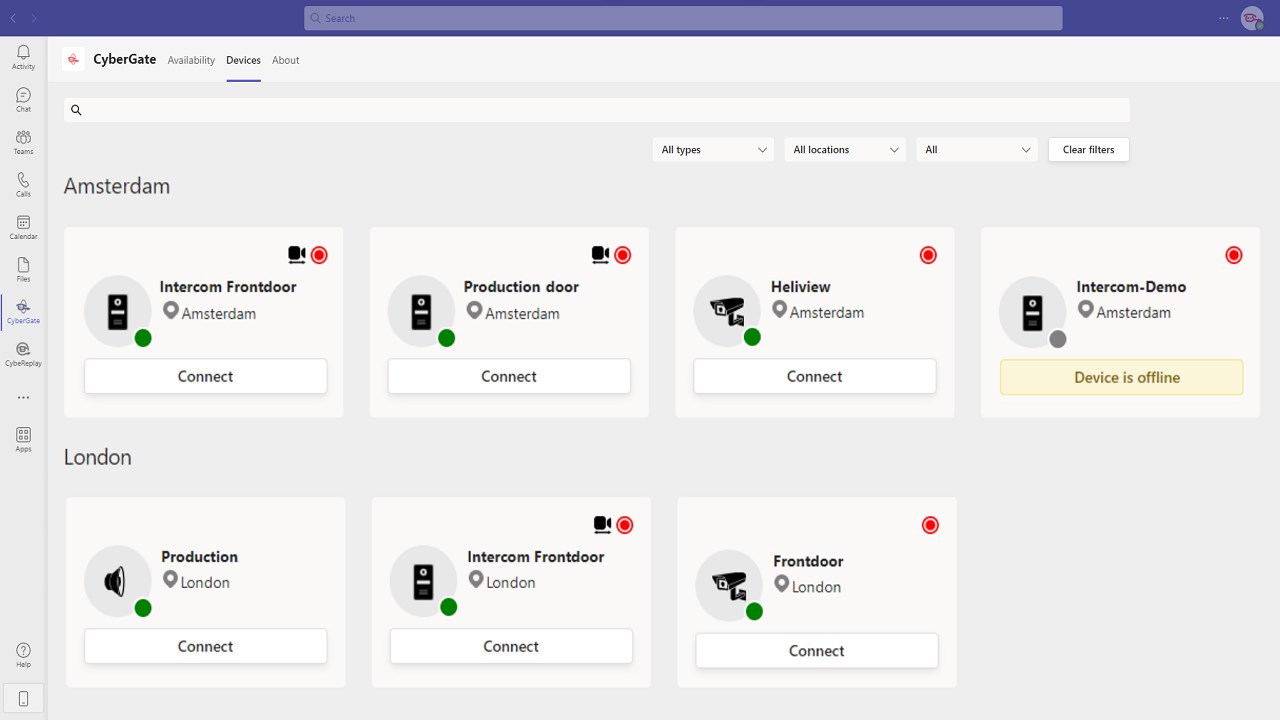The width and height of the screenshot is (1280, 720).
Task: Click the Intercom-Demo intercom device icon
Action: point(1033,311)
